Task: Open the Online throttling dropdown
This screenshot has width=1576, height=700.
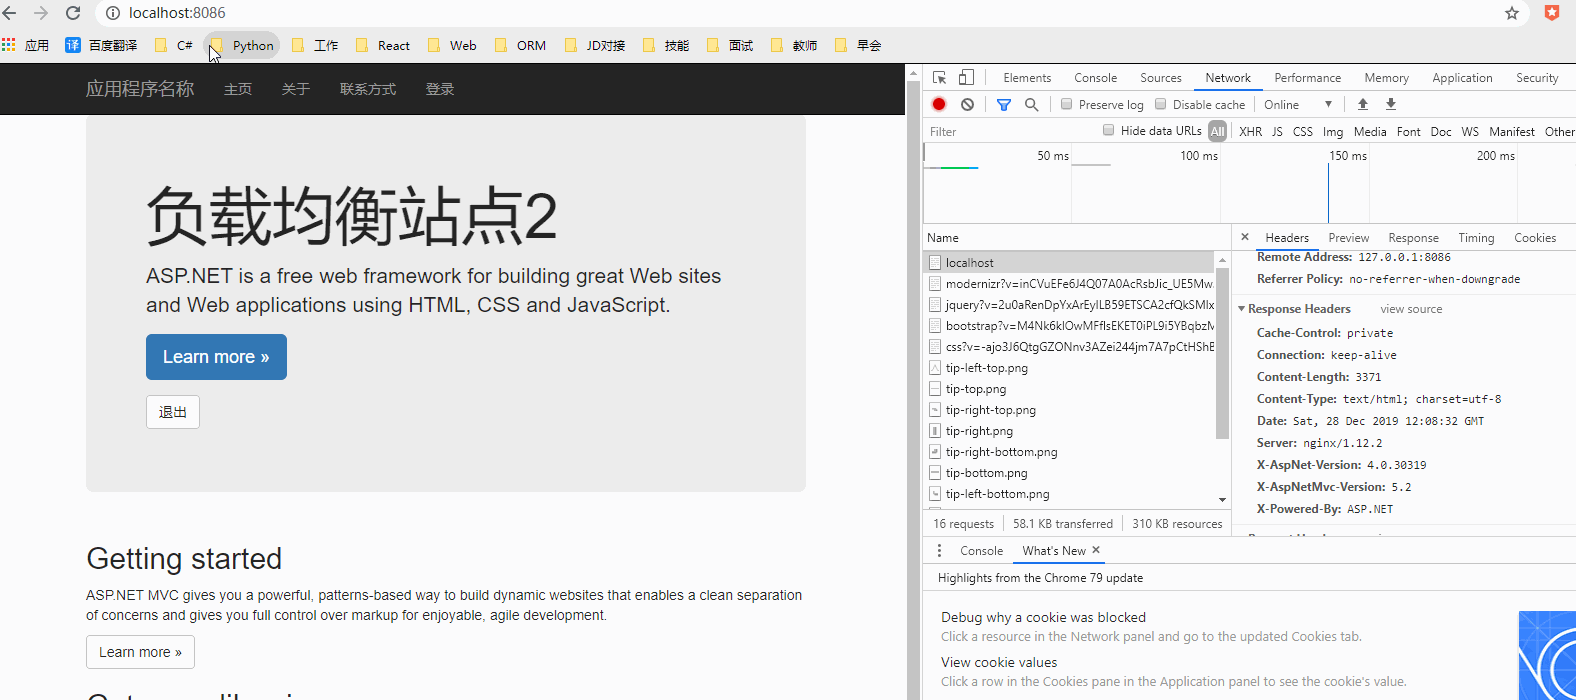Action: tap(1298, 105)
